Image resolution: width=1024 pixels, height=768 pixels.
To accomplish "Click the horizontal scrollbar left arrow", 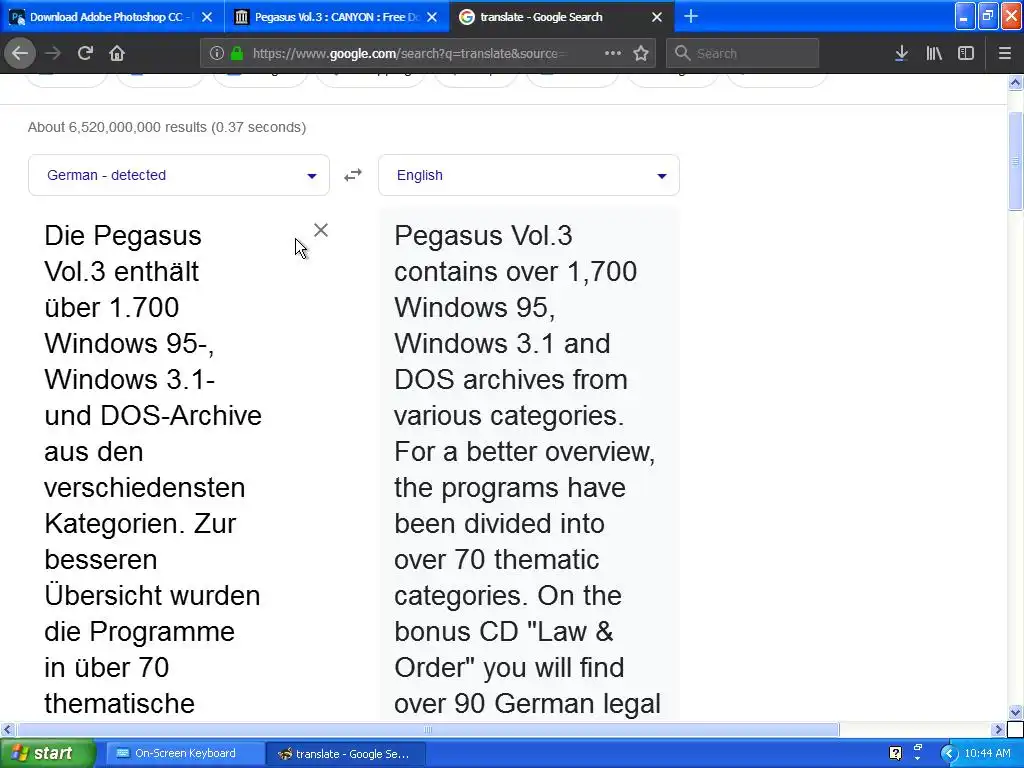I will pos(7,729).
